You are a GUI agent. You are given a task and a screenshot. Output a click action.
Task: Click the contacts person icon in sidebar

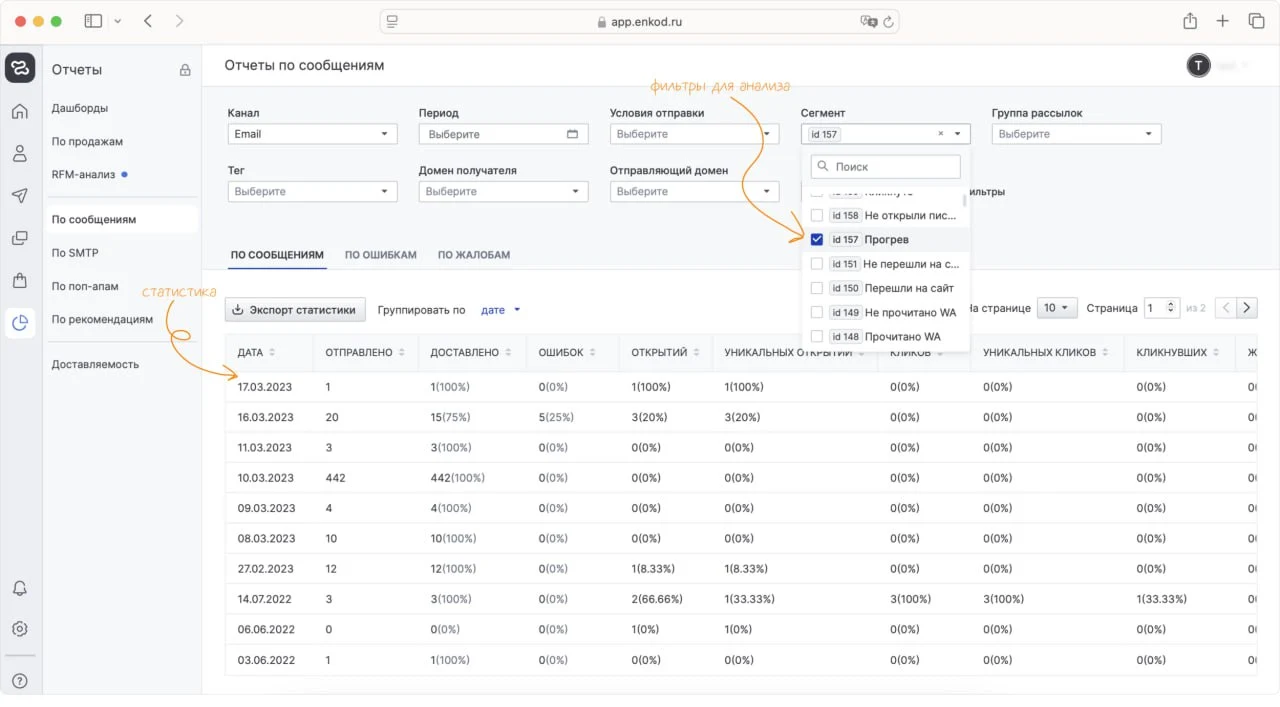tap(20, 153)
